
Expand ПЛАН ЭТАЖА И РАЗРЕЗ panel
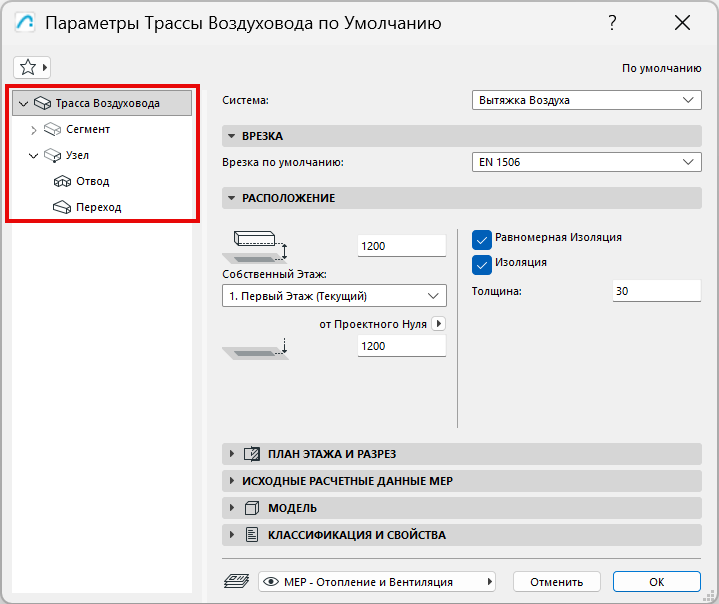point(462,454)
